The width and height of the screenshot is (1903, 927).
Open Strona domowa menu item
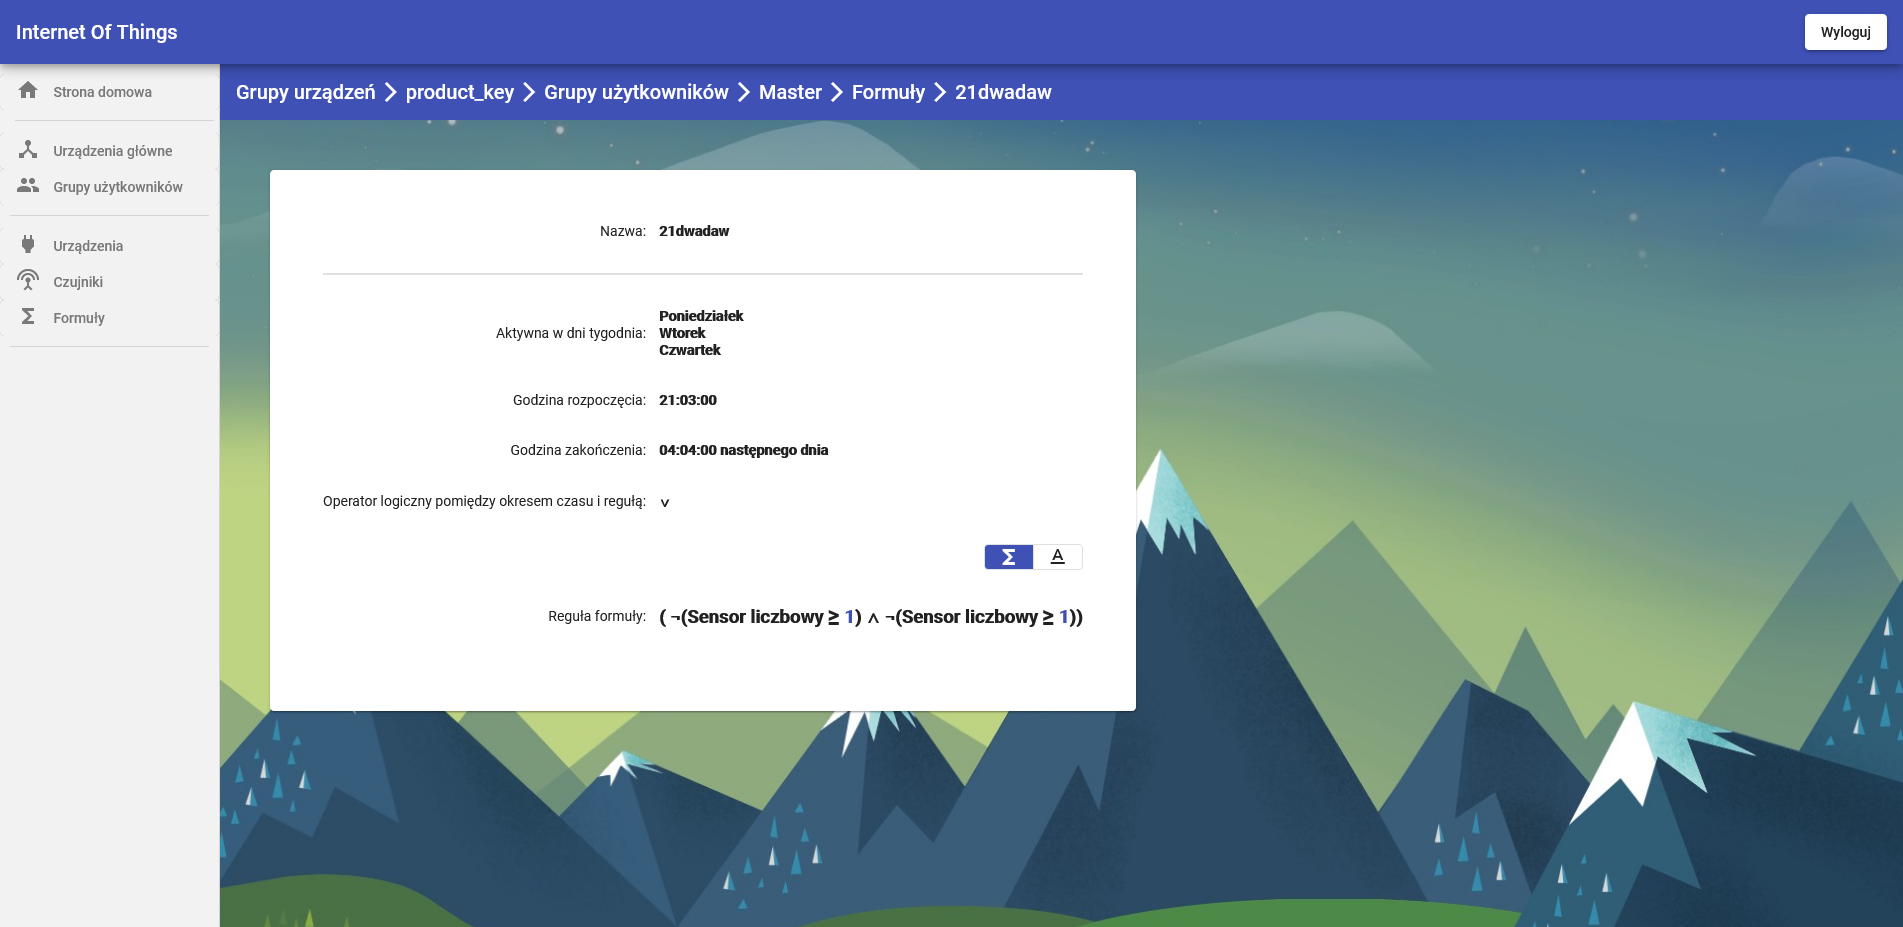110,92
